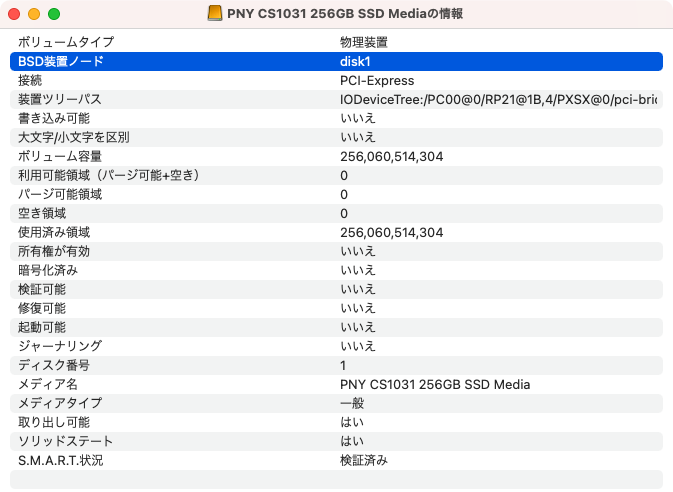
Task: Click the PNY CS1031 256GB SSD Media value
Action: pos(435,384)
